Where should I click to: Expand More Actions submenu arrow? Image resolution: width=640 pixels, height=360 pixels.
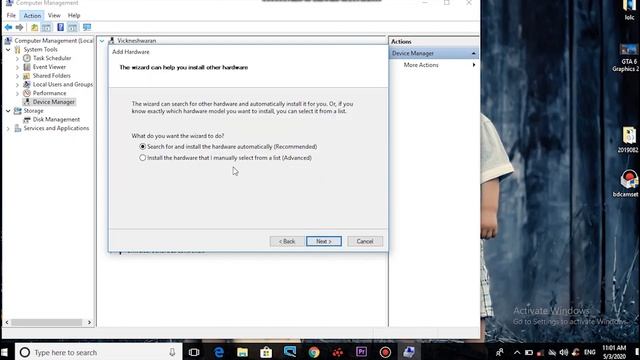coord(474,65)
